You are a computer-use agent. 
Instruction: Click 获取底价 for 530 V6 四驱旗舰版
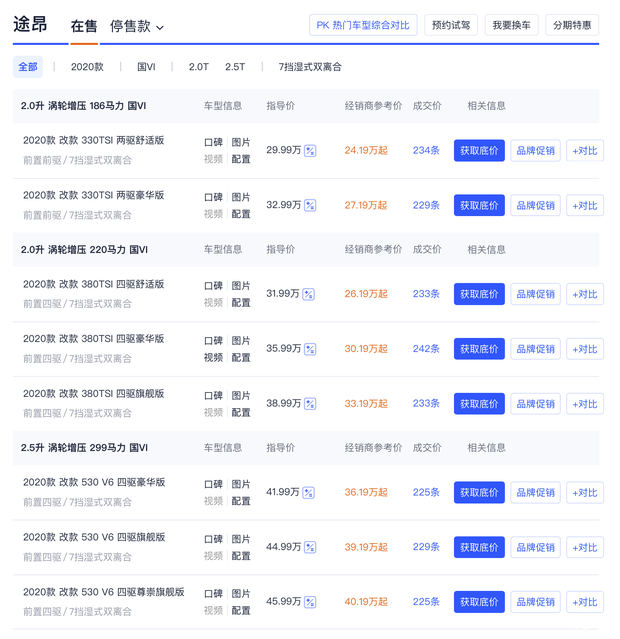pos(479,547)
